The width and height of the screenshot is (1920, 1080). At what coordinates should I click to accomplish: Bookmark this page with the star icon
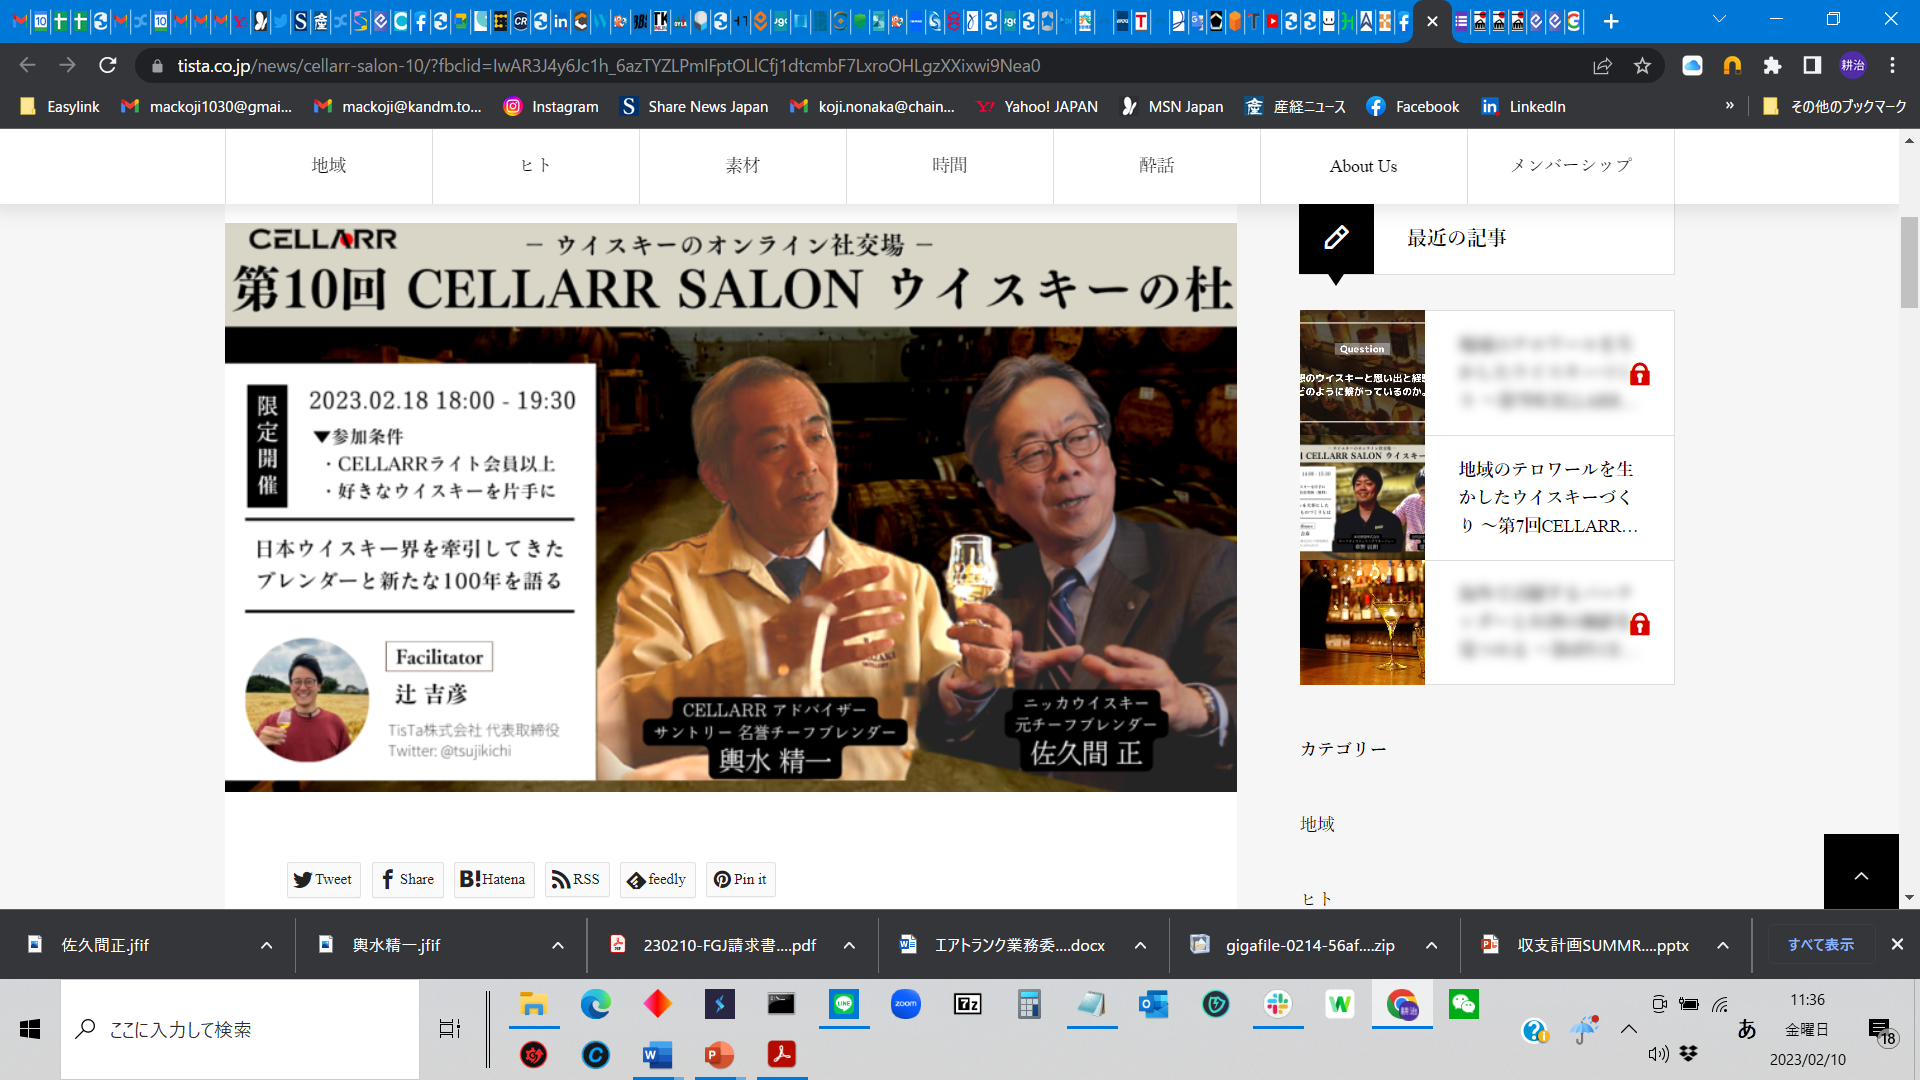[x=1642, y=65]
